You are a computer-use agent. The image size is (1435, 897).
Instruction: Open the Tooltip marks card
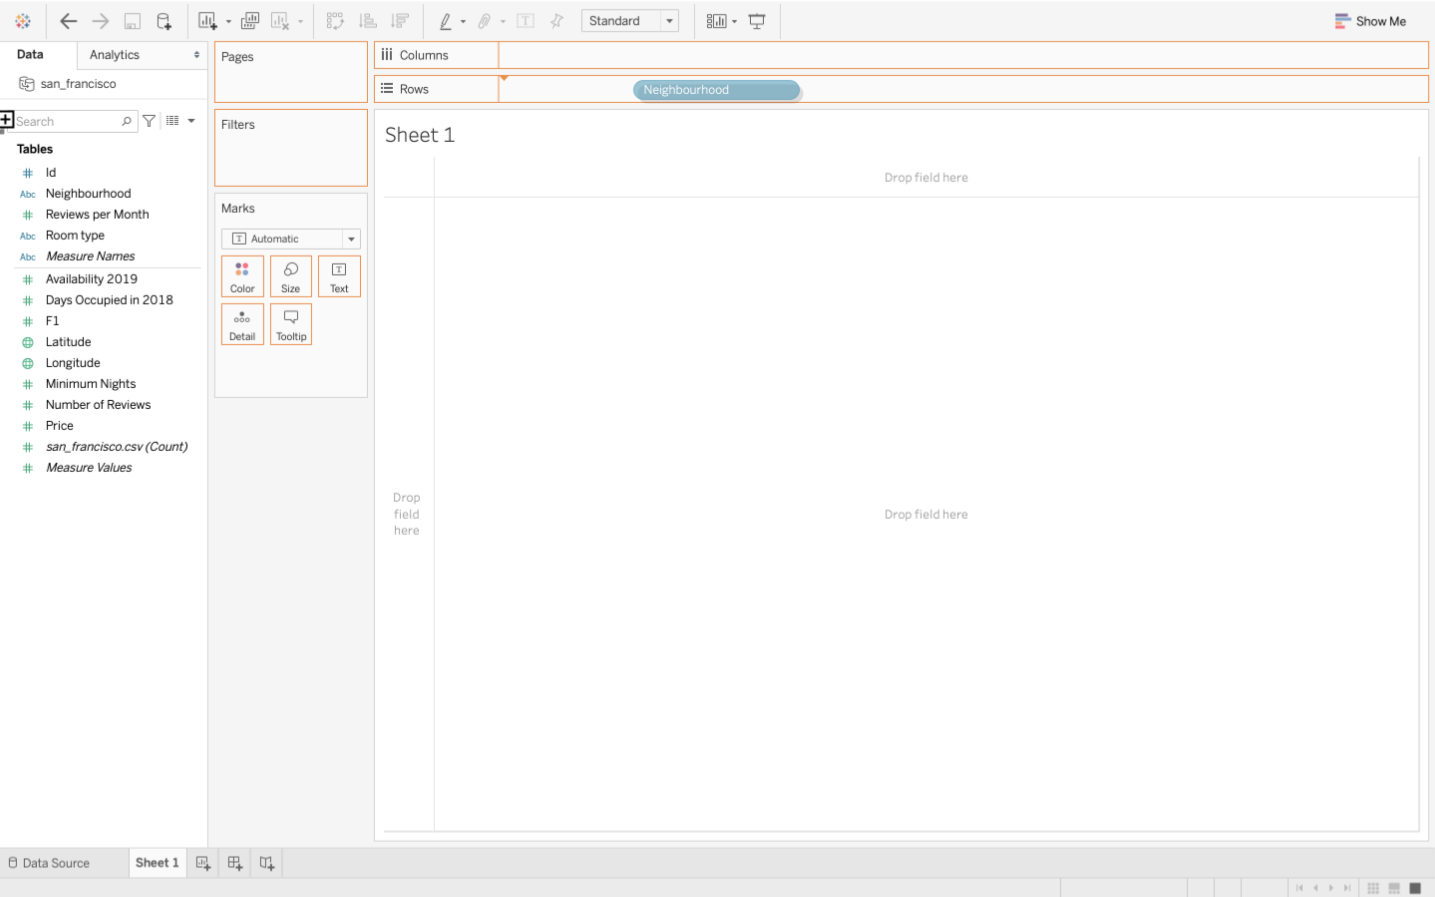tap(291, 324)
